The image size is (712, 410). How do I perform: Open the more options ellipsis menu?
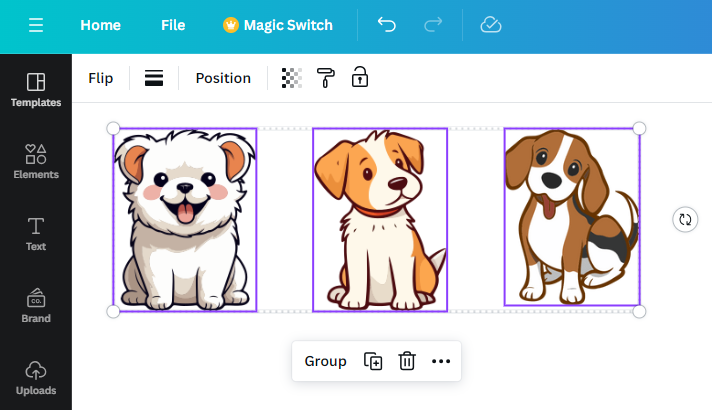(x=441, y=361)
